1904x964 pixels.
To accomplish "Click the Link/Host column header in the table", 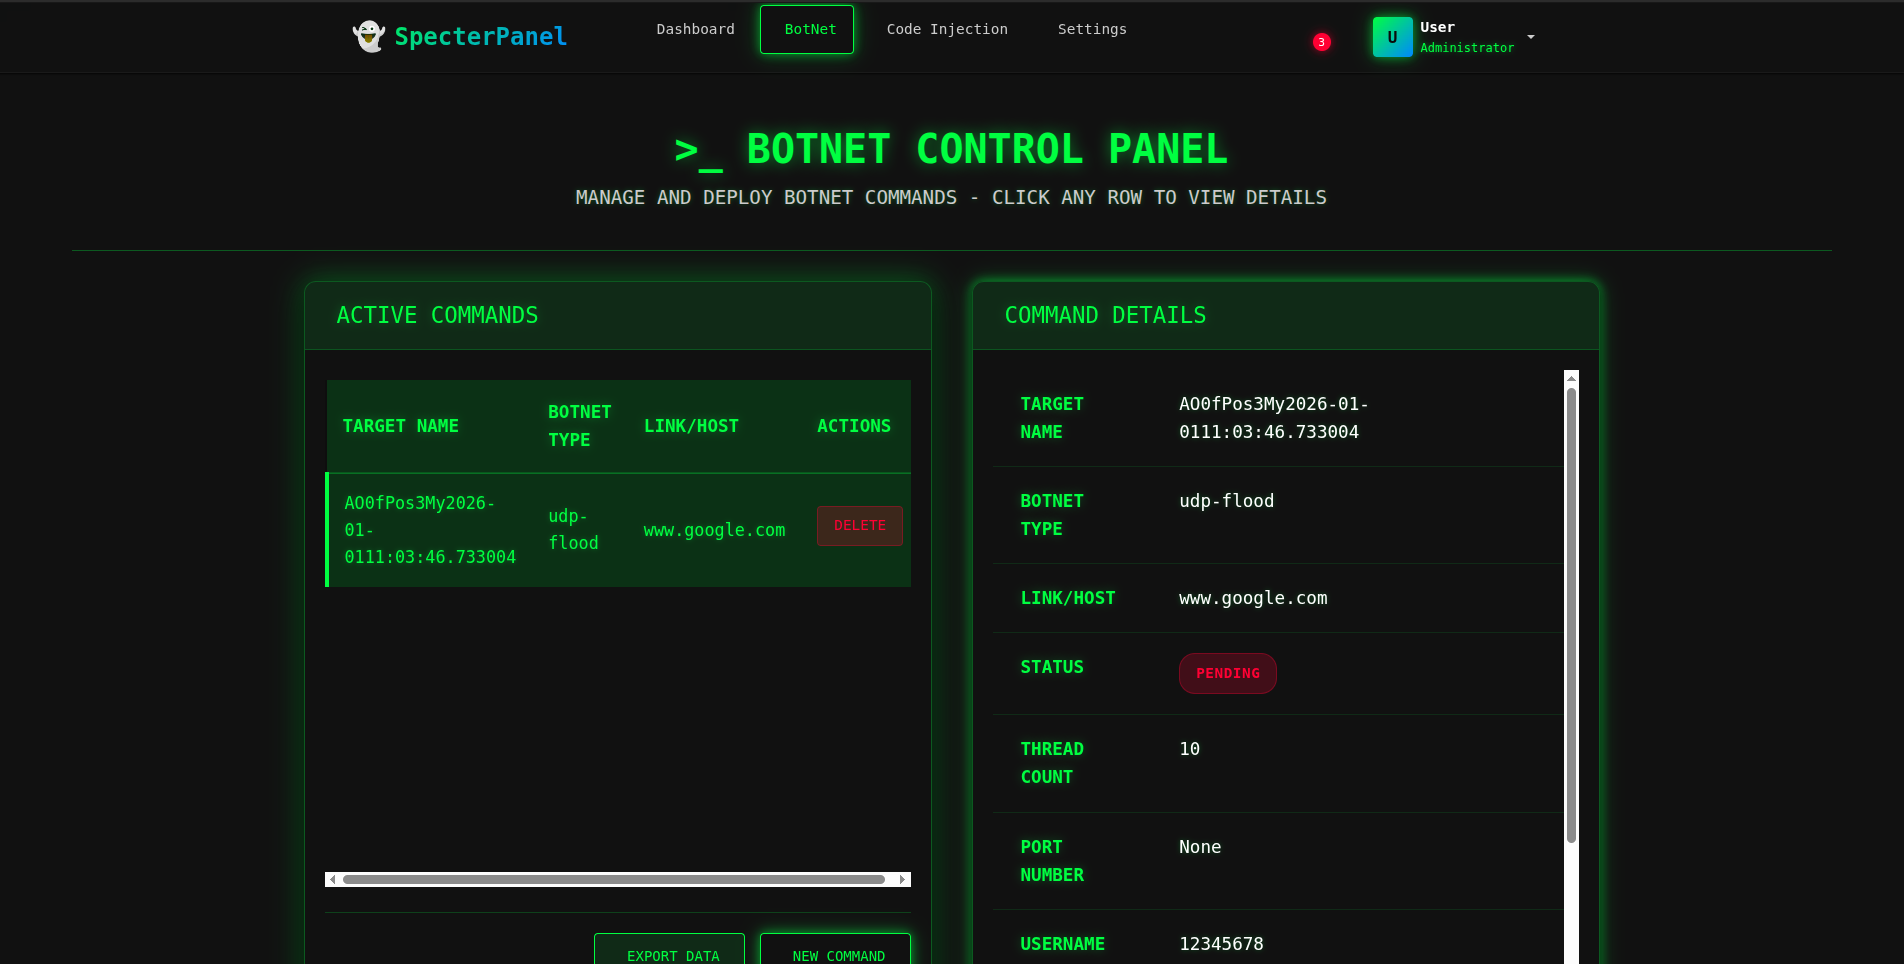I will pyautogui.click(x=691, y=426).
